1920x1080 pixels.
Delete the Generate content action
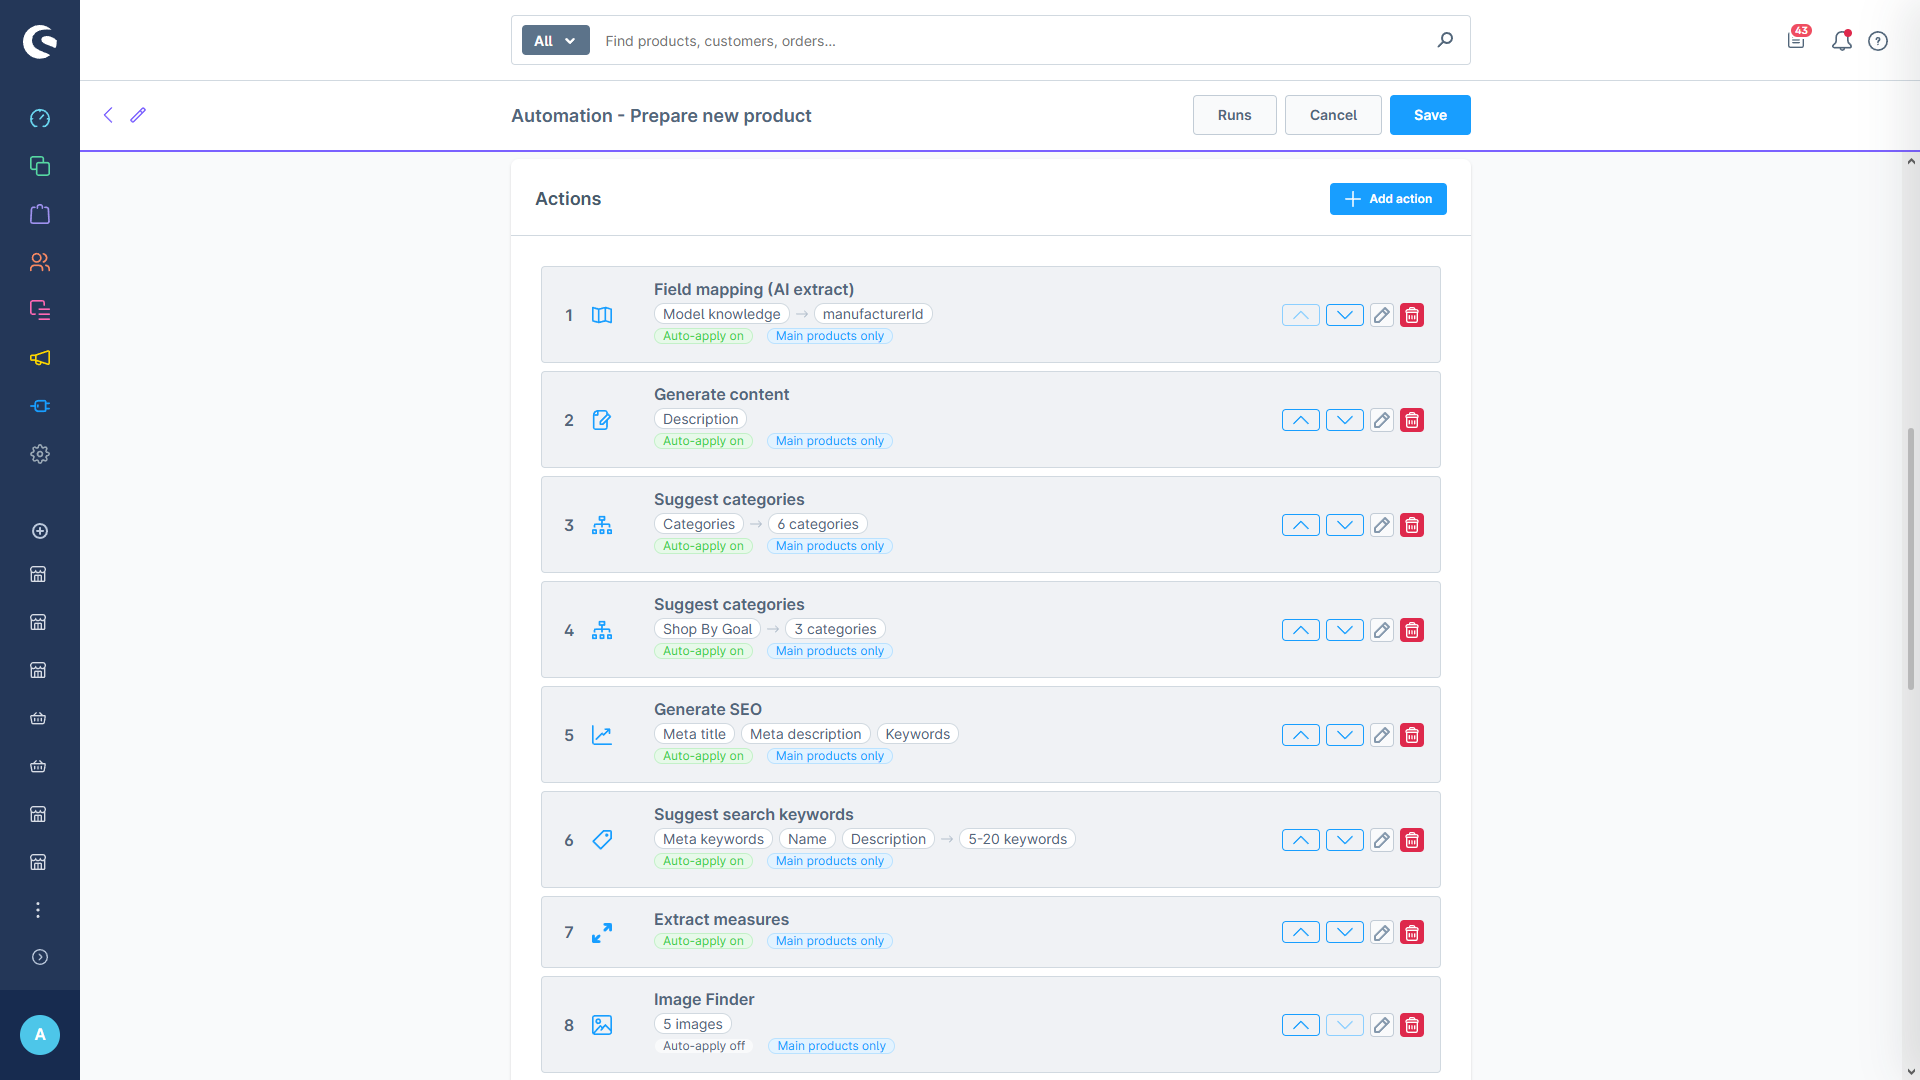coord(1412,420)
